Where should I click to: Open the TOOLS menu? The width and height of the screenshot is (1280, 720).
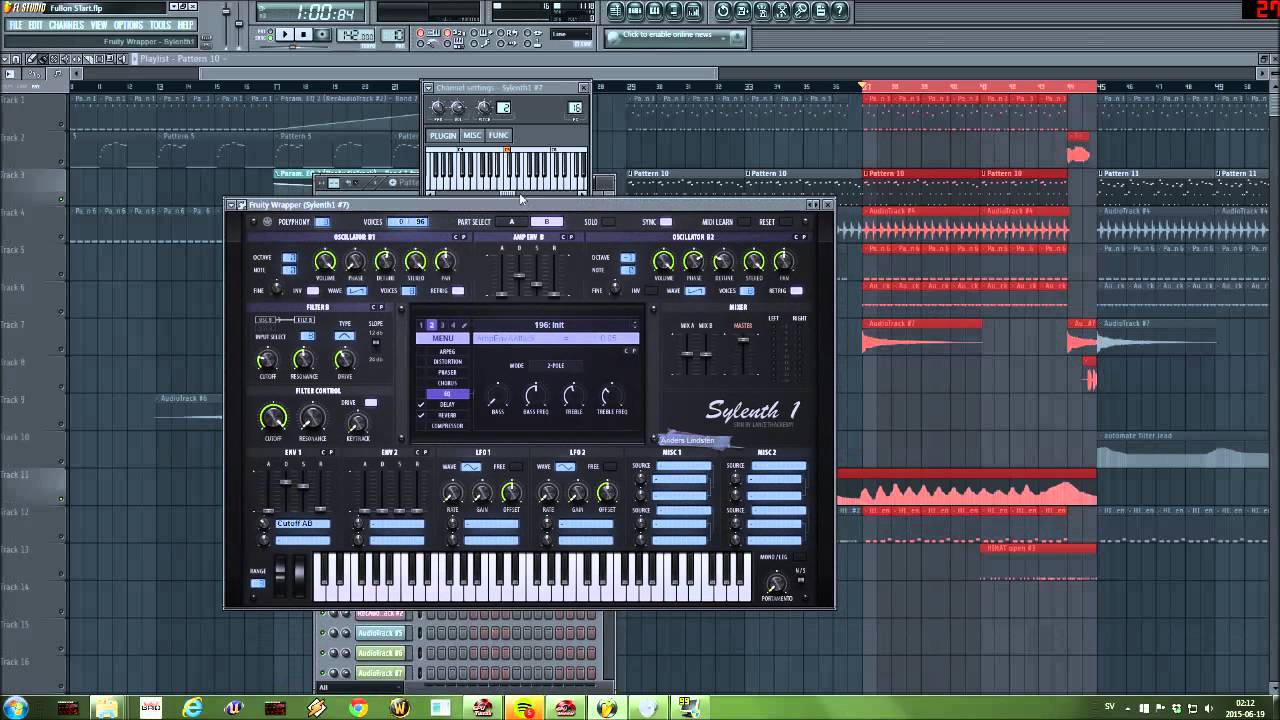coord(160,25)
